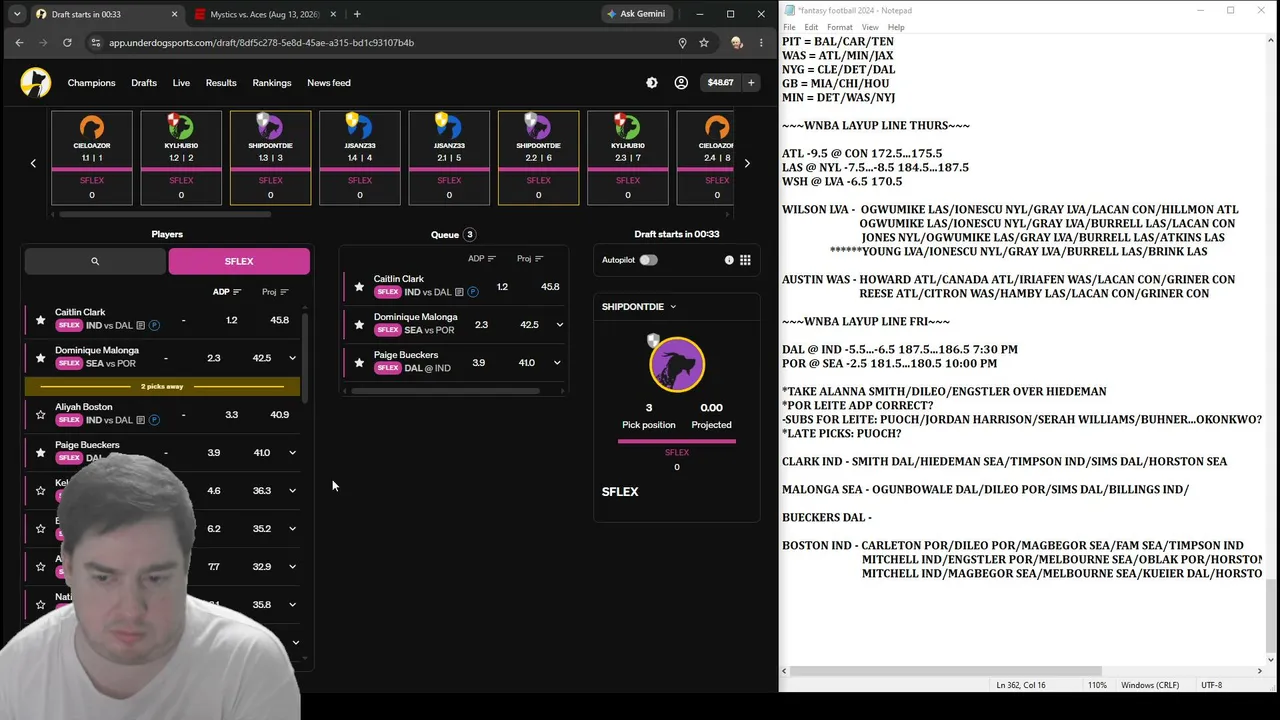
Task: Open the player search magnifier
Action: (x=95, y=261)
